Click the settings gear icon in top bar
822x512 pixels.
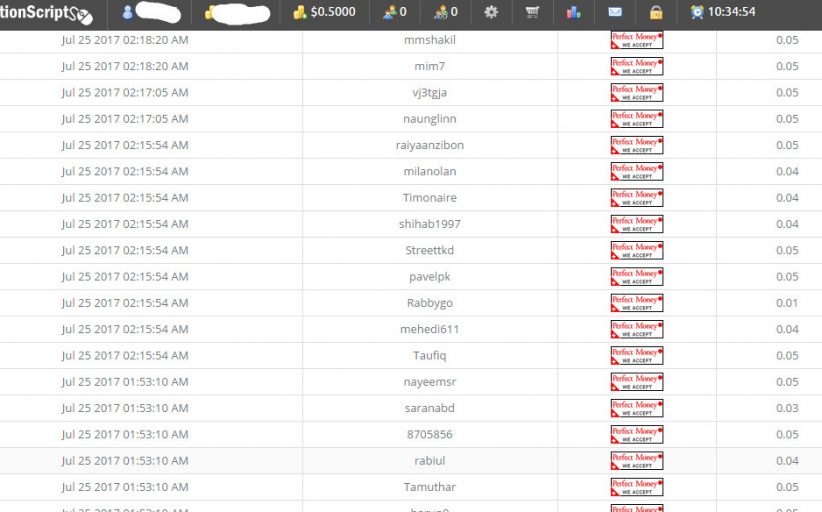pyautogui.click(x=490, y=13)
